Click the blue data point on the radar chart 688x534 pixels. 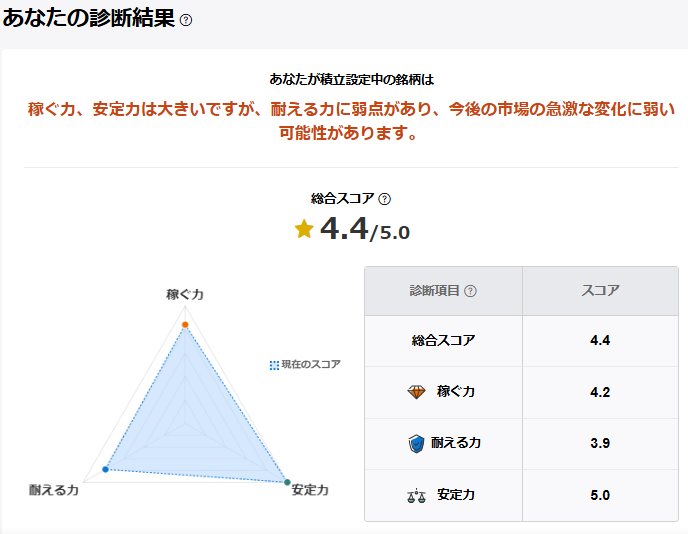pos(106,469)
